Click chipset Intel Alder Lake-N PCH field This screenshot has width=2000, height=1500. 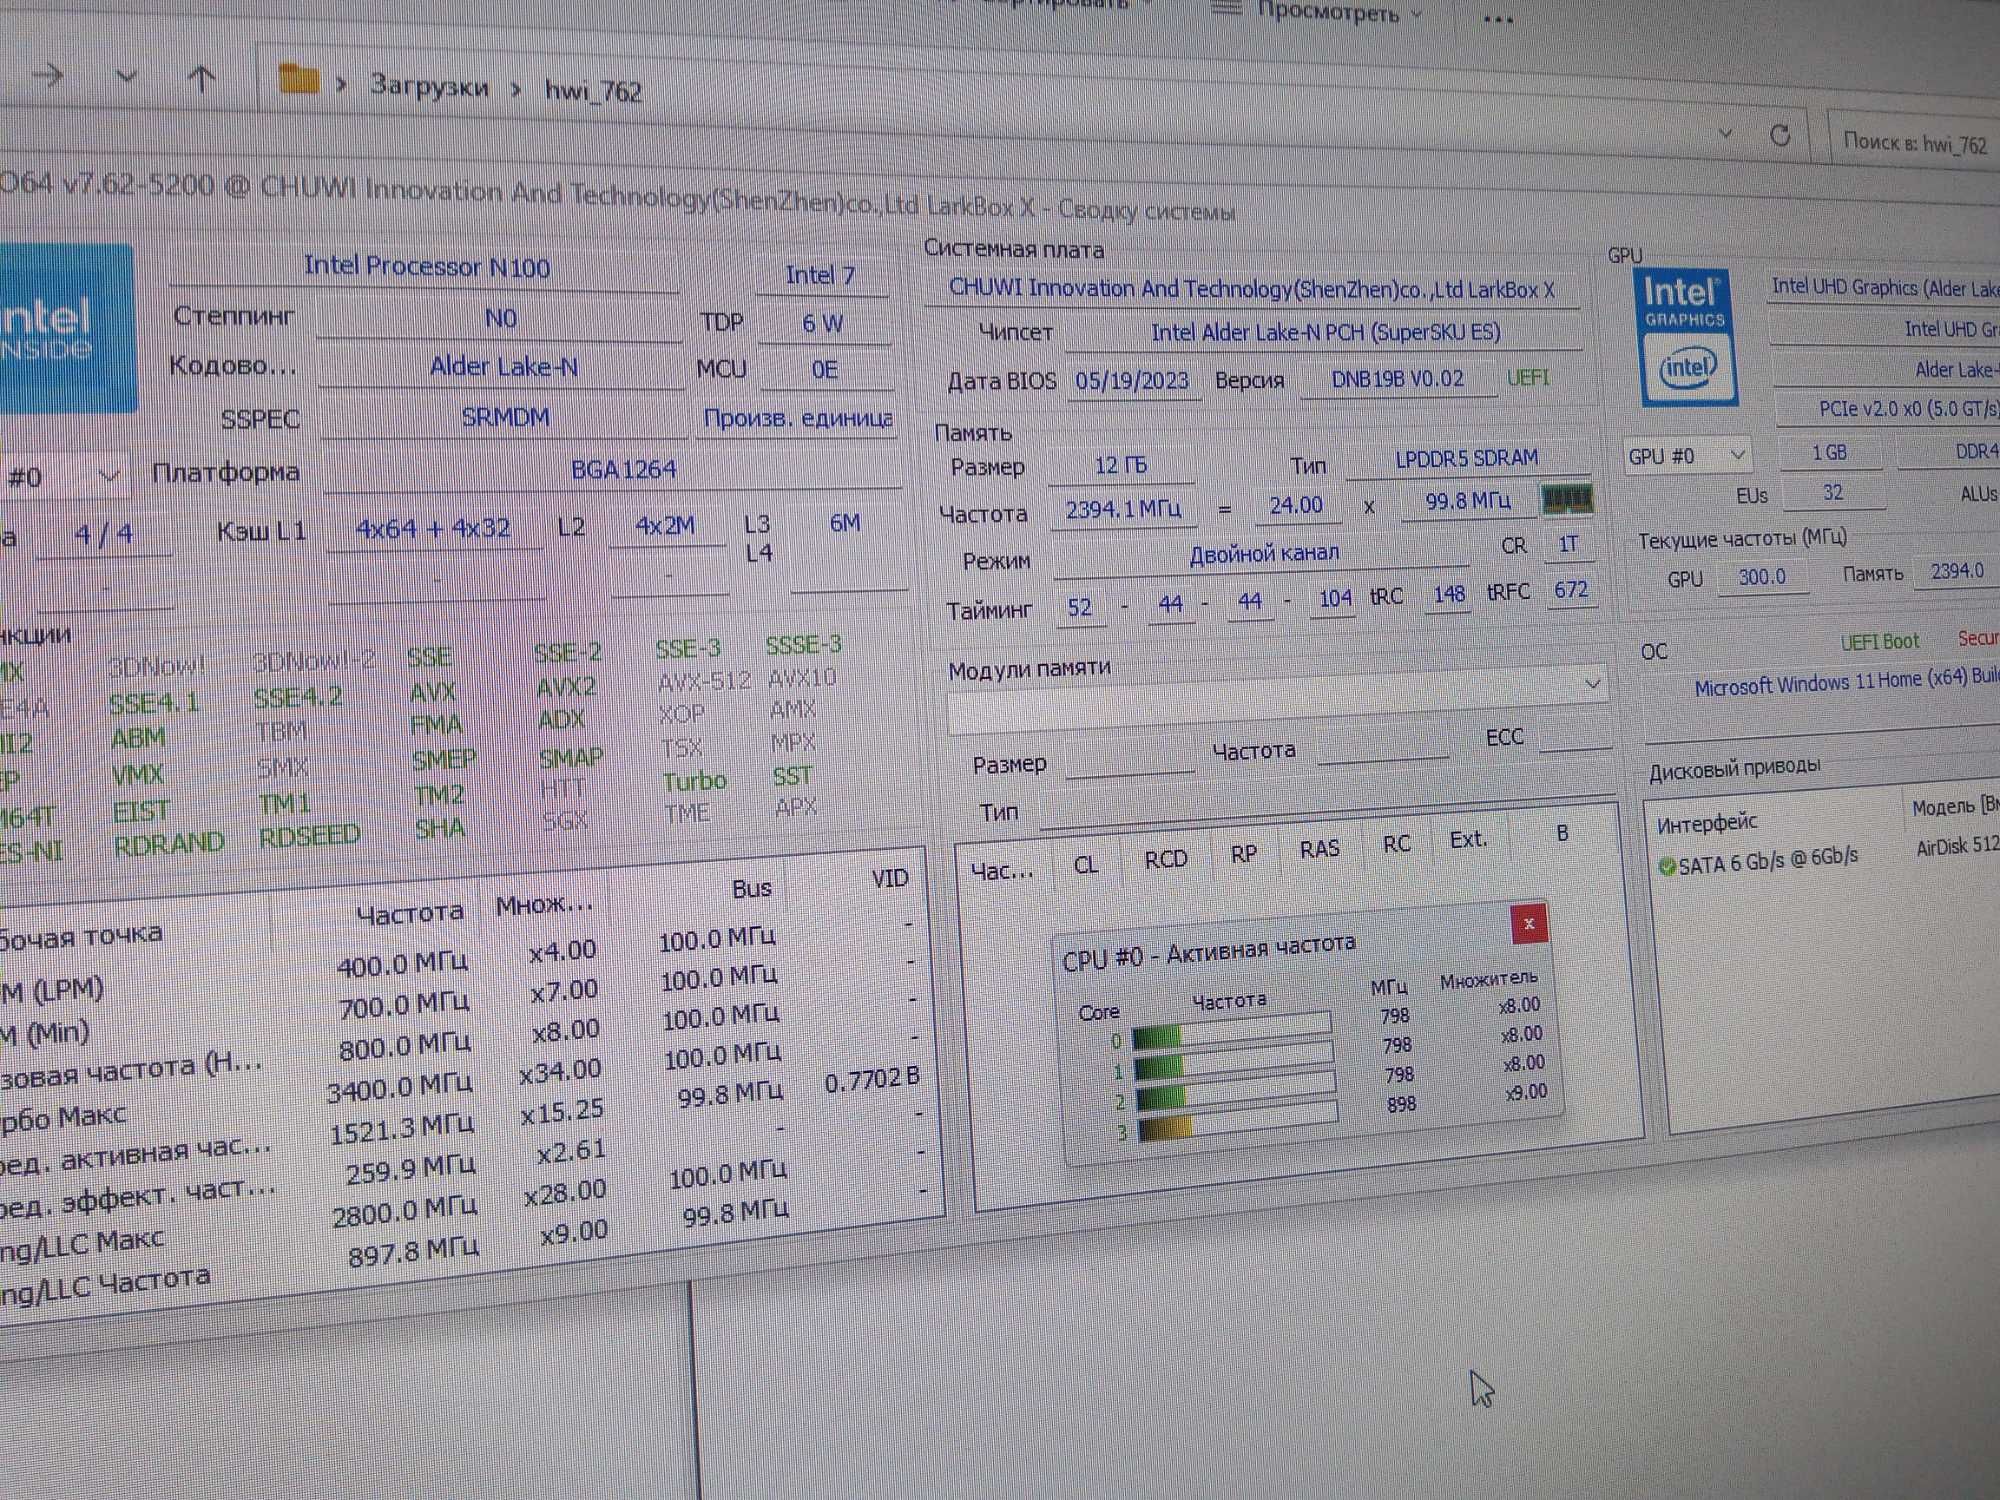1325,332
